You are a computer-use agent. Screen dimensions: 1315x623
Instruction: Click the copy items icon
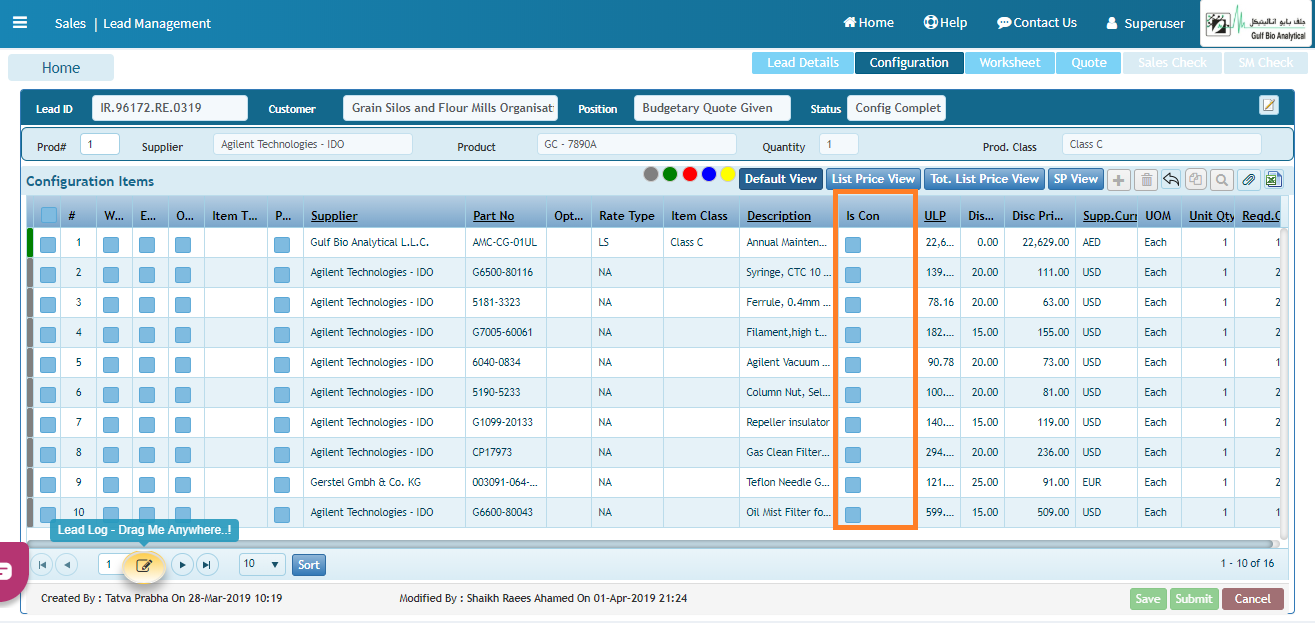(1195, 180)
